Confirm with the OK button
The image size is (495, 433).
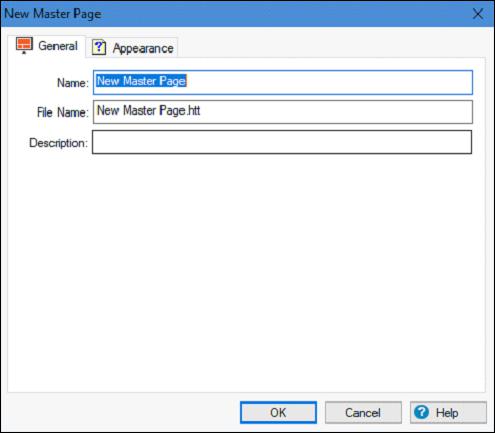(x=278, y=413)
